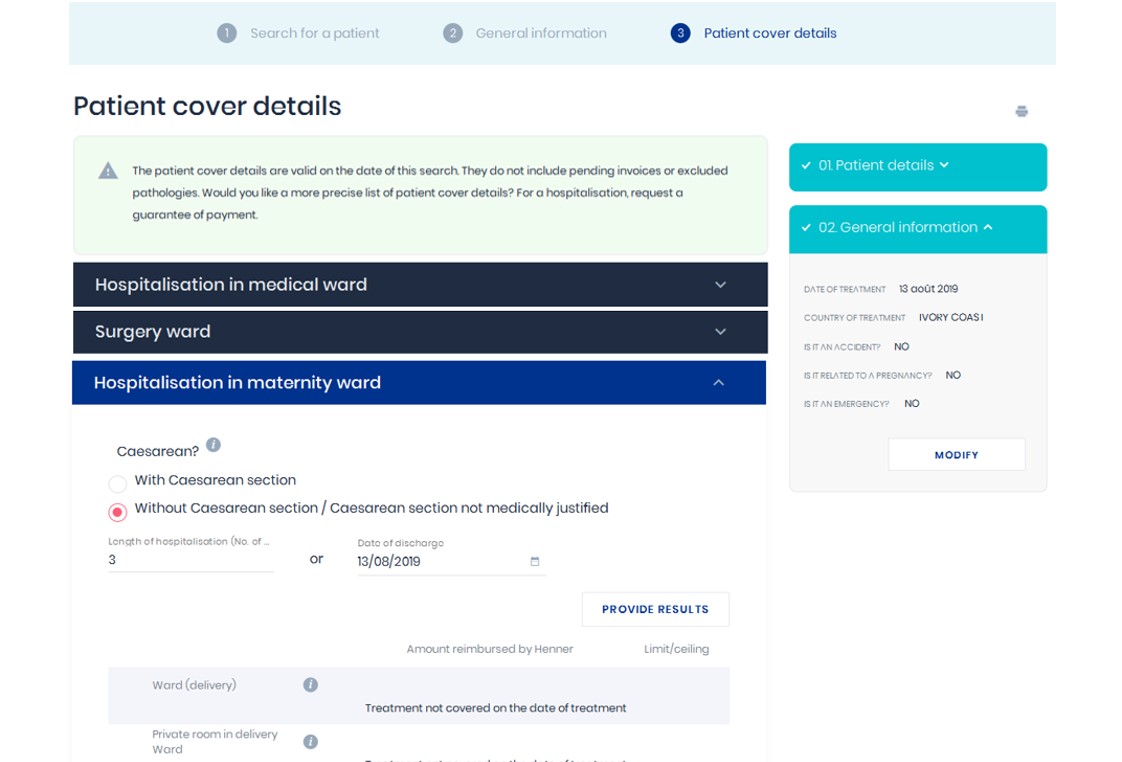This screenshot has height=762, width=1122.
Task: Select Without Caesarean section option
Action: point(118,512)
